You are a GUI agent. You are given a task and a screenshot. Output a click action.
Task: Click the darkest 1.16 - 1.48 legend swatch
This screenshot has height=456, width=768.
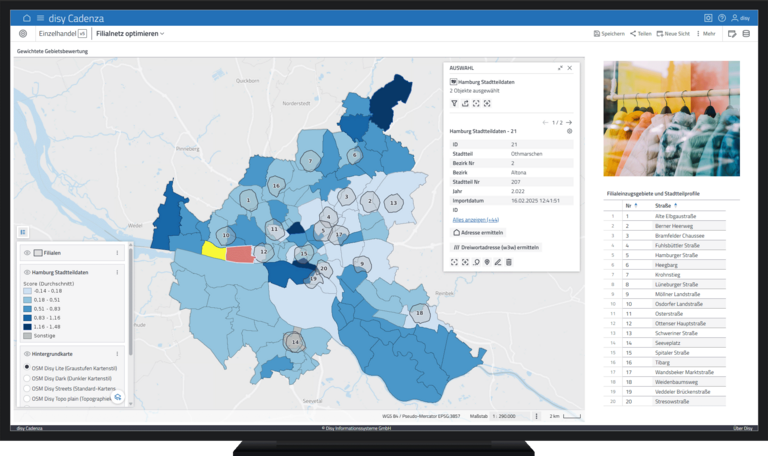pyautogui.click(x=27, y=326)
